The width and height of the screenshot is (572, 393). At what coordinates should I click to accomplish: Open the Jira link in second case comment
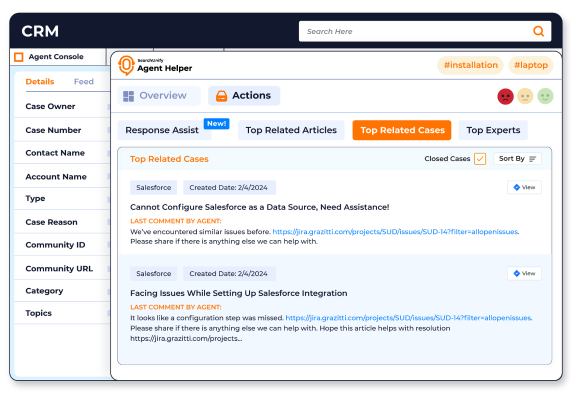[x=408, y=318]
